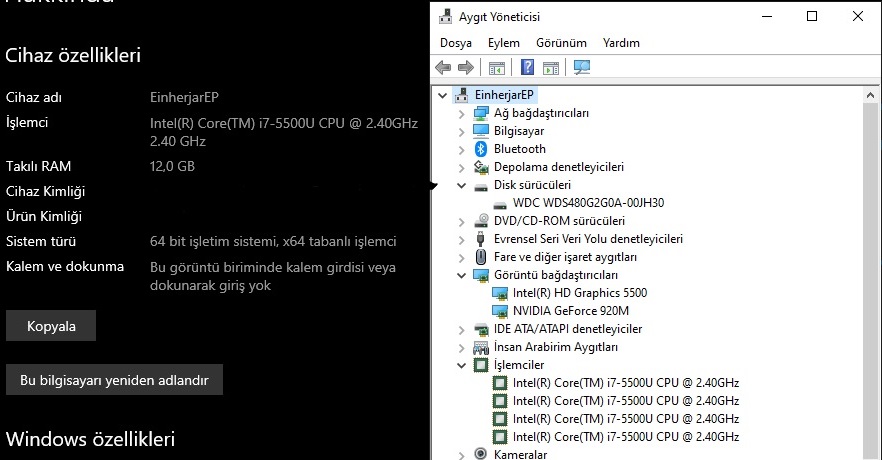Click the Disk sürücüleri drive icon
882x460 pixels.
pos(481,186)
